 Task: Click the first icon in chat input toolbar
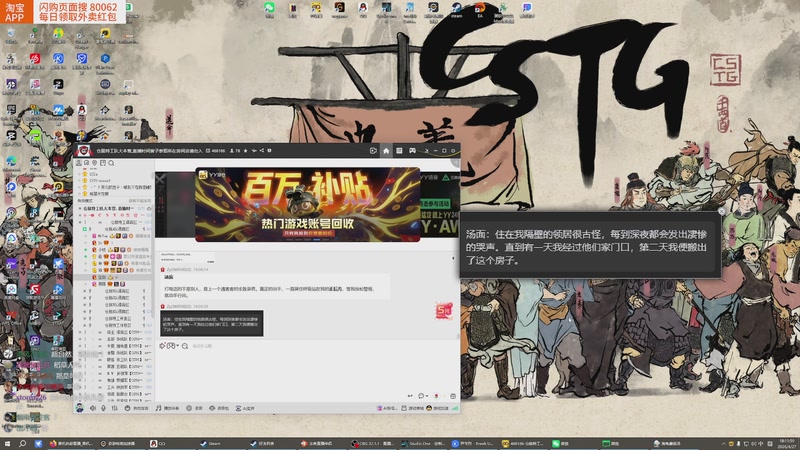pyautogui.click(x=162, y=346)
